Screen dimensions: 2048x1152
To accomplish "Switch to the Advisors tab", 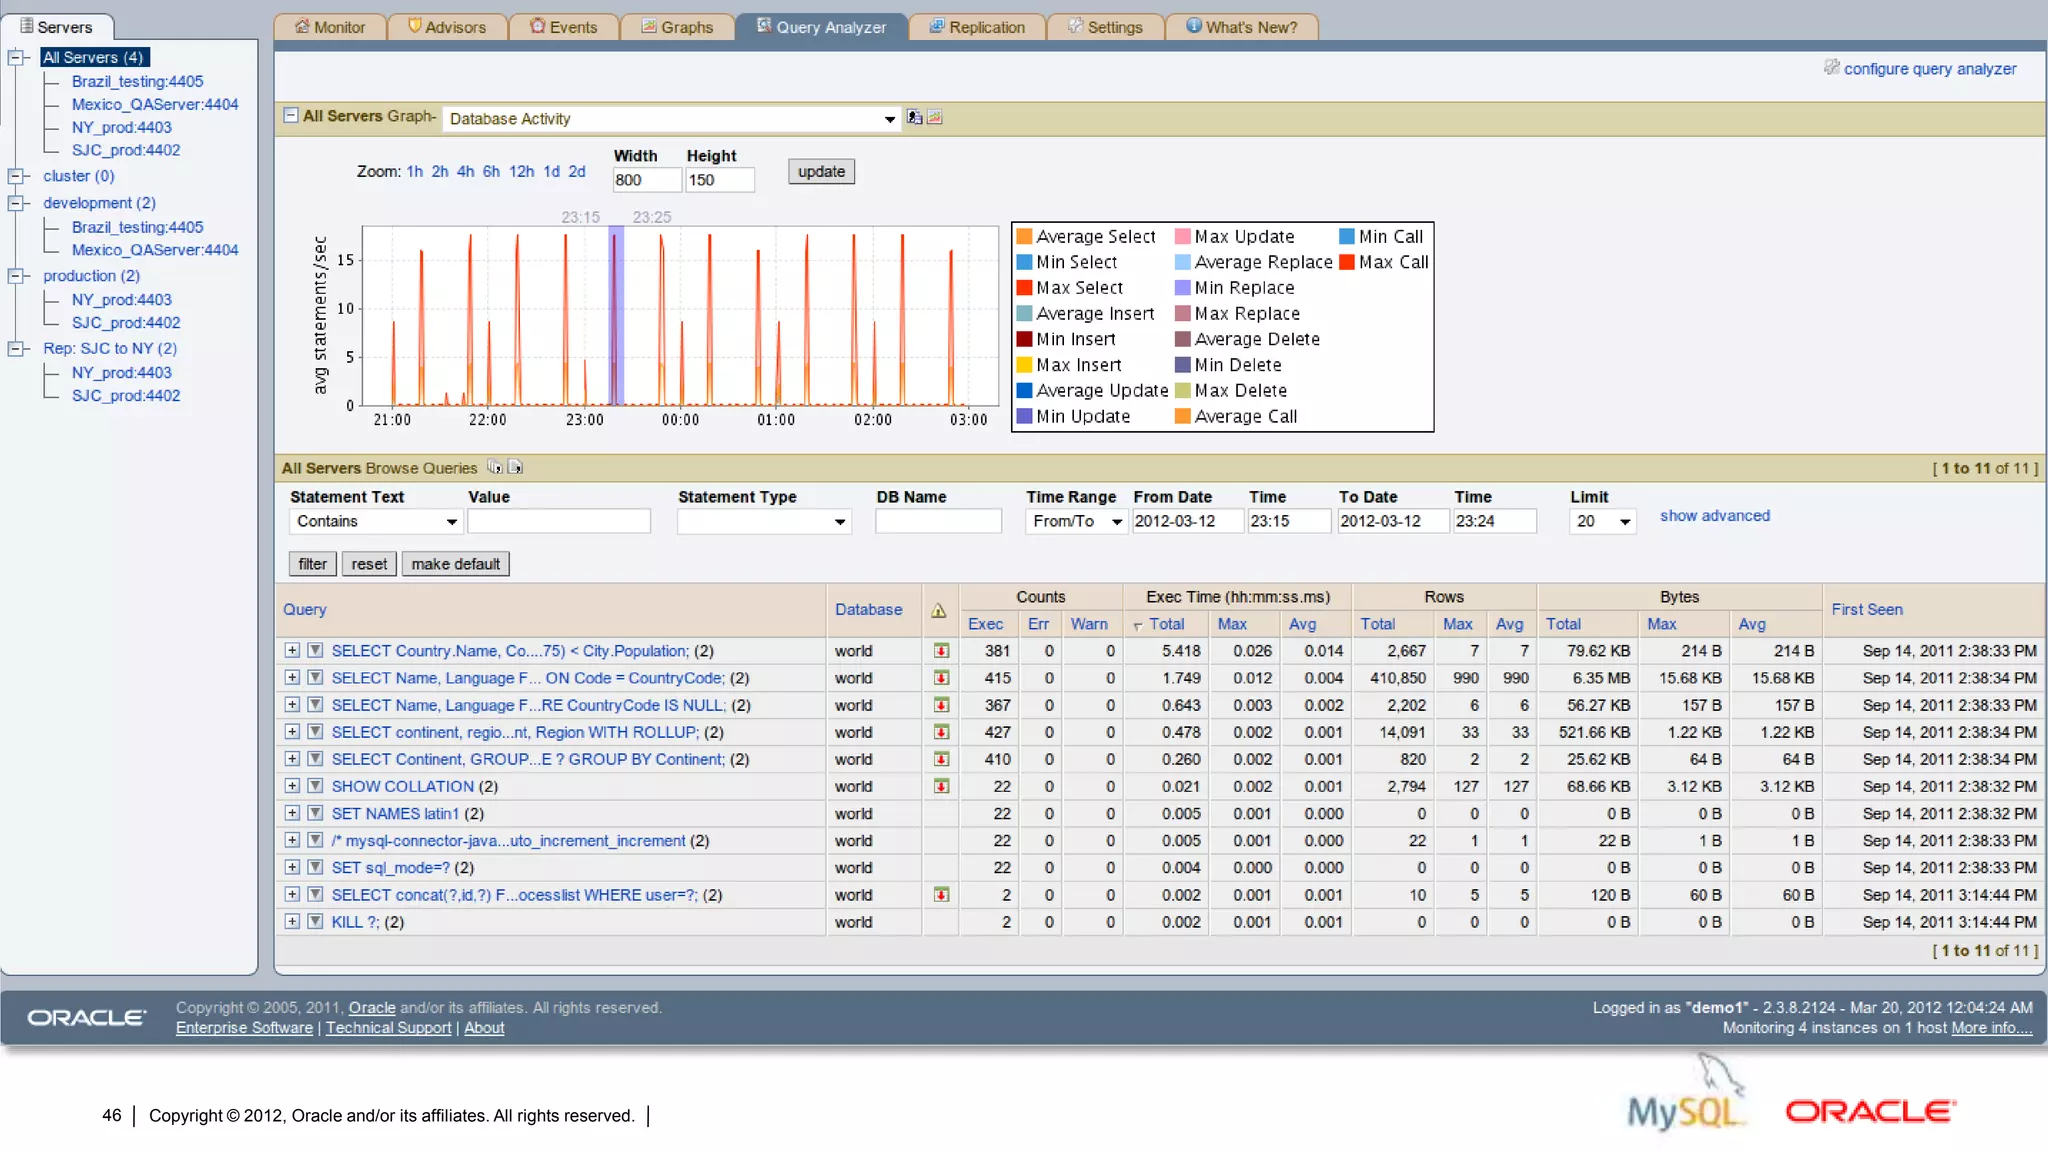I will pyautogui.click(x=447, y=27).
